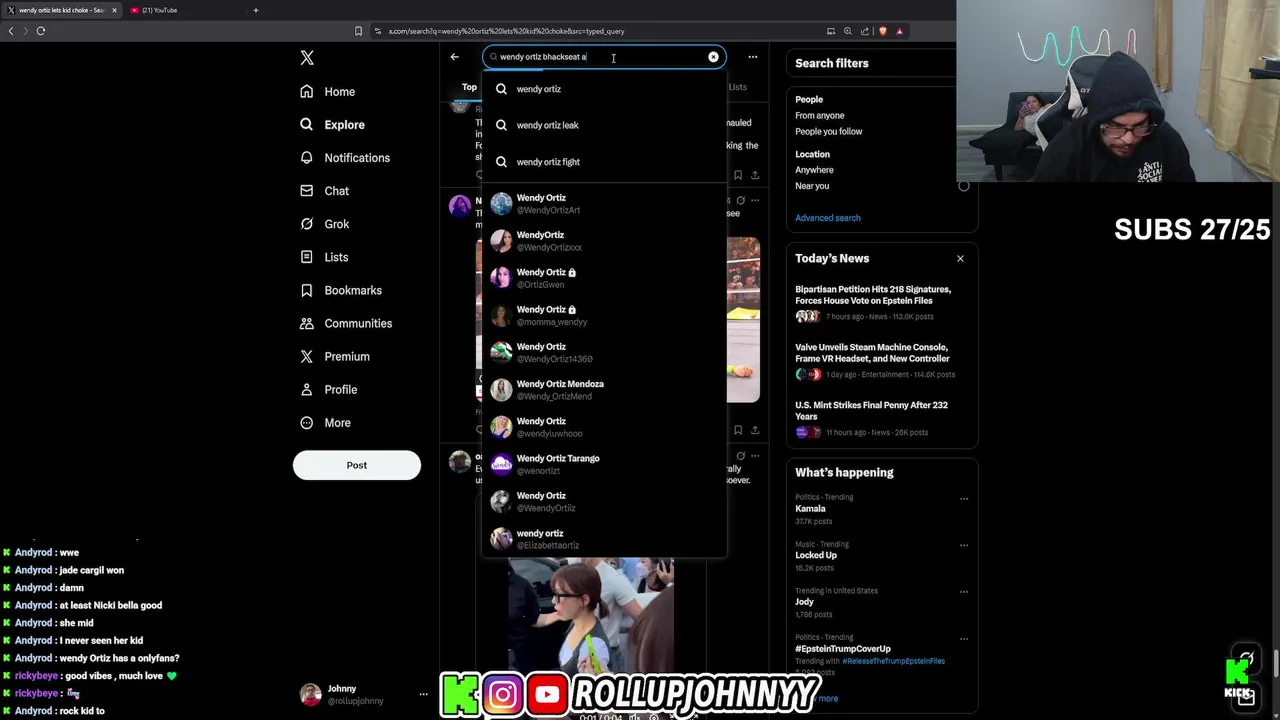Switch to the Lists results tab
The image size is (1280, 720).
click(x=738, y=87)
